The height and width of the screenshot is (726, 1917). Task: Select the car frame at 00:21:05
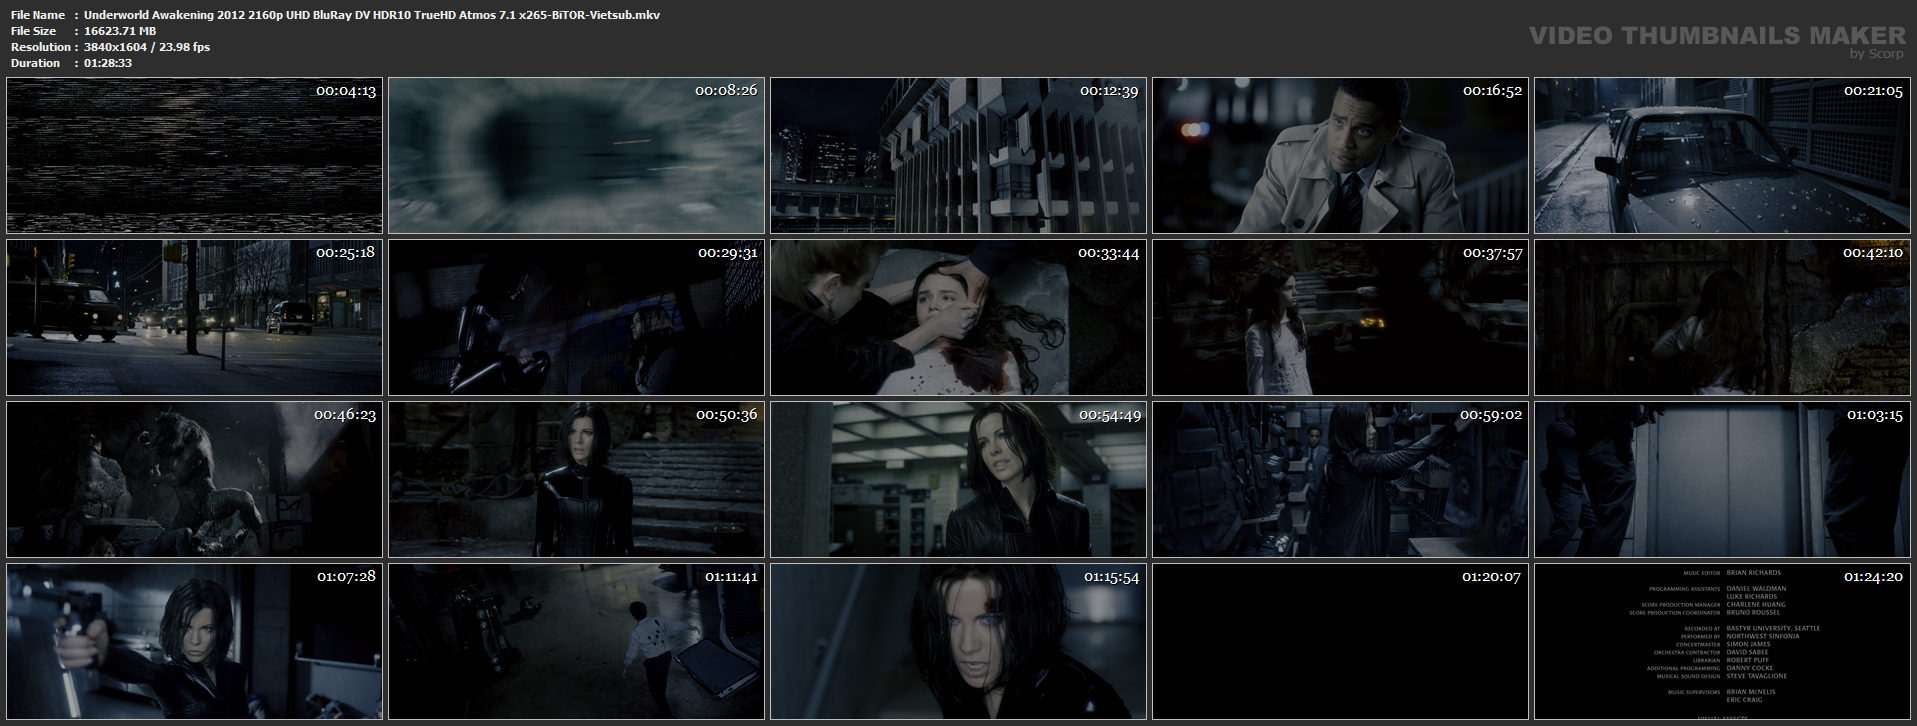pos(1722,156)
